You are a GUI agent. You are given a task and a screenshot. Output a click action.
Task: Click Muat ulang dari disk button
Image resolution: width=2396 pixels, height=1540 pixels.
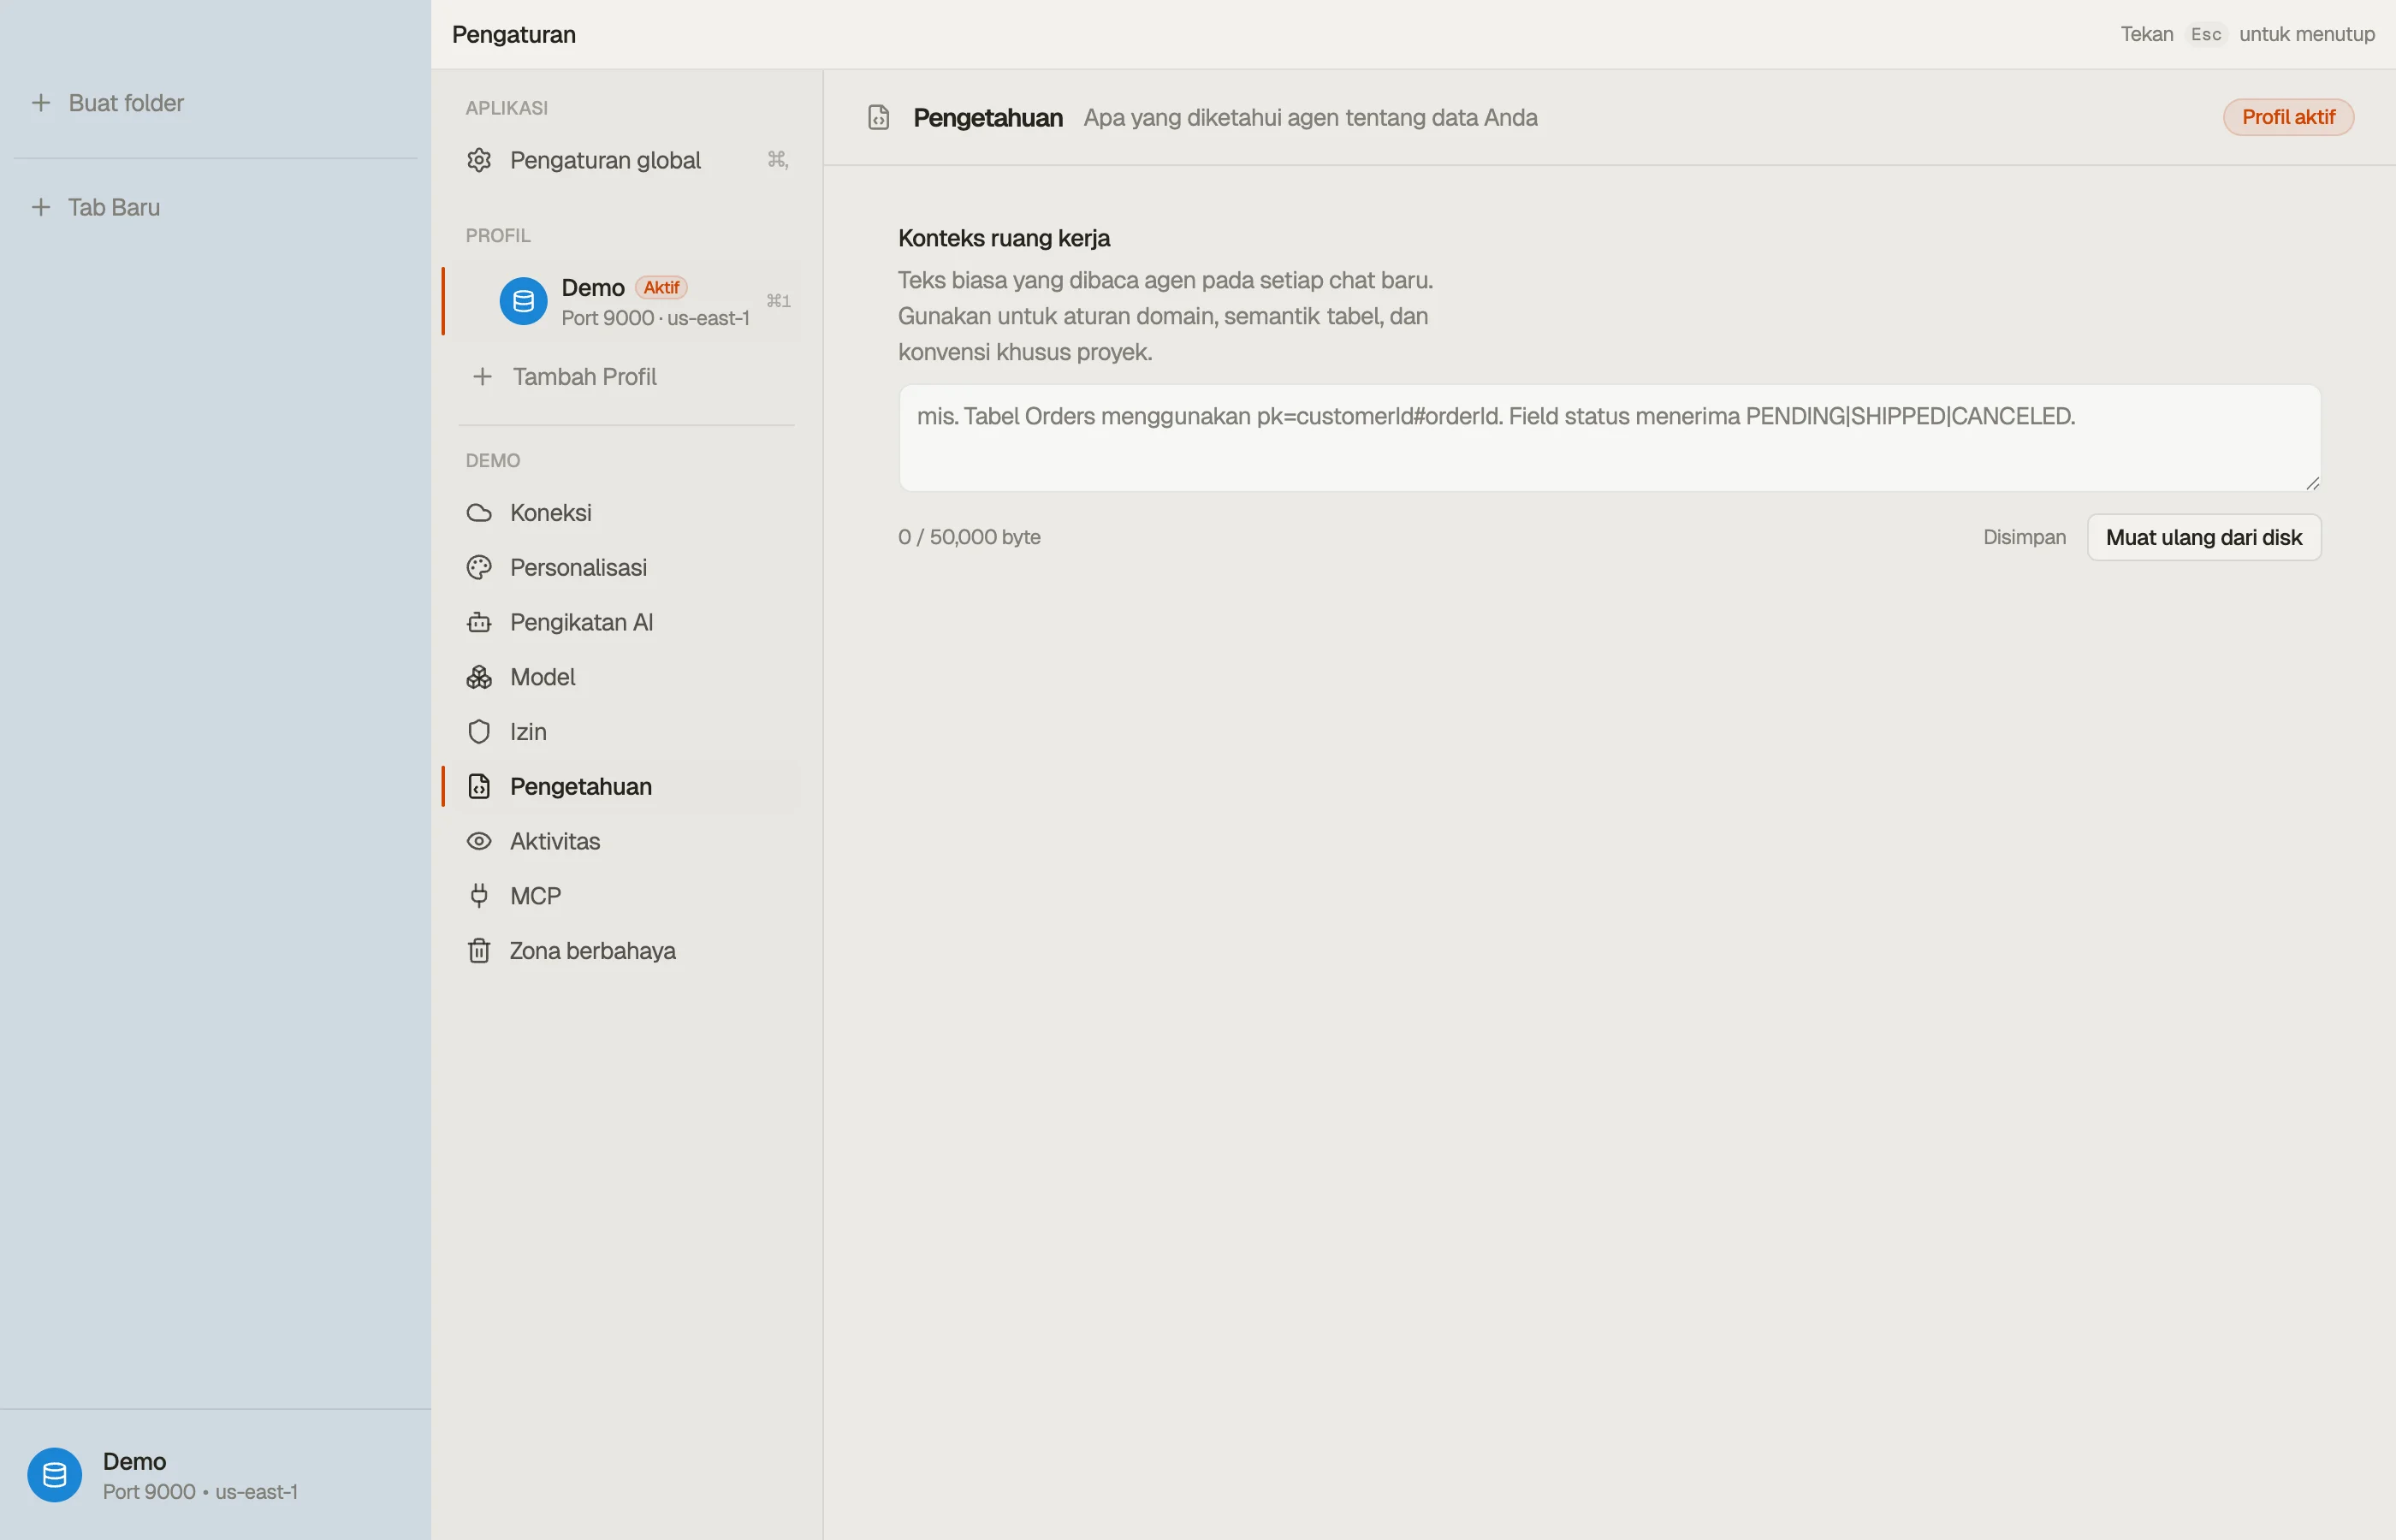[x=2203, y=538]
